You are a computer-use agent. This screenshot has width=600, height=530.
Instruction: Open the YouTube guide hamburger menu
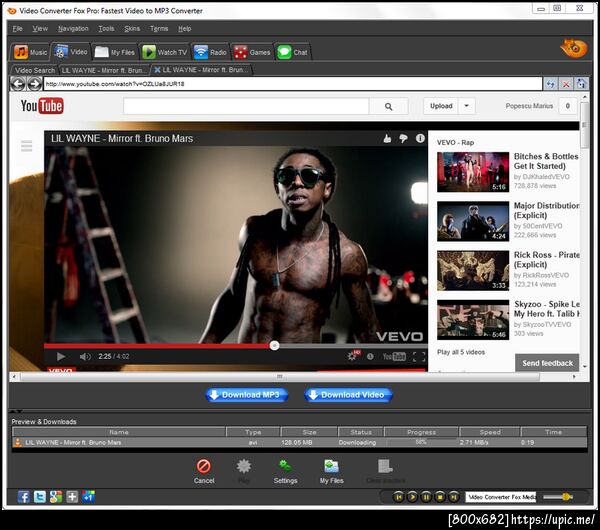tap(26, 145)
